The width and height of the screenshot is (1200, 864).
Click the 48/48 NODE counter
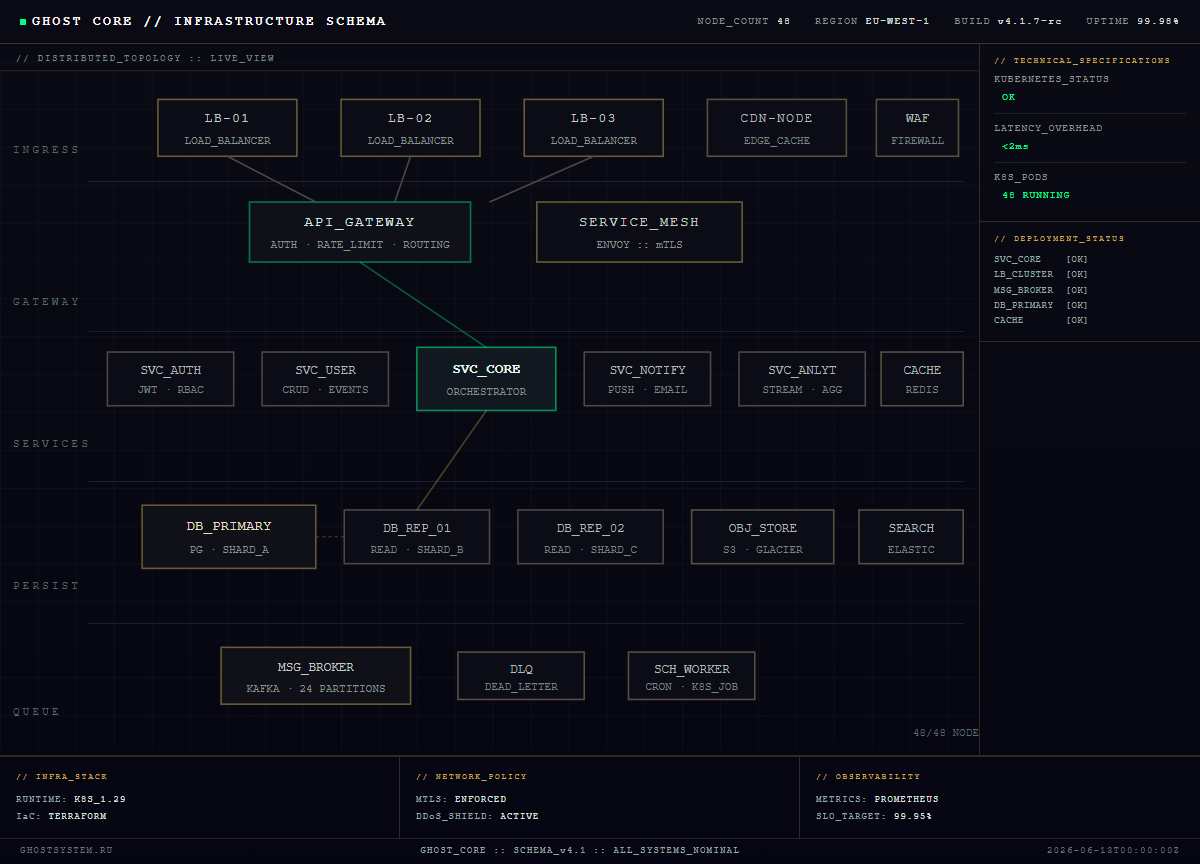click(946, 733)
